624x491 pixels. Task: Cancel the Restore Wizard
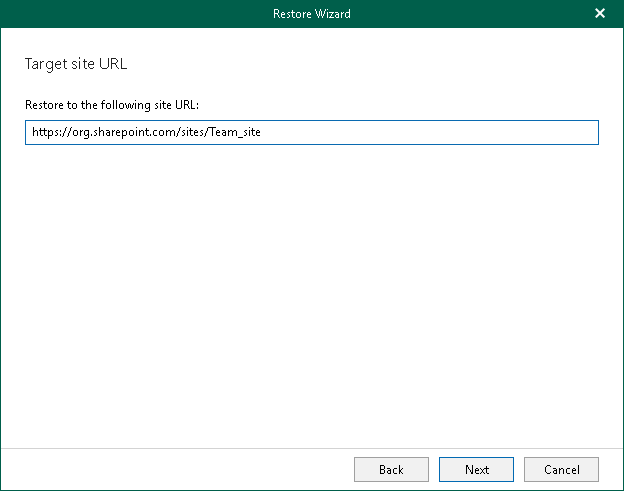click(562, 469)
